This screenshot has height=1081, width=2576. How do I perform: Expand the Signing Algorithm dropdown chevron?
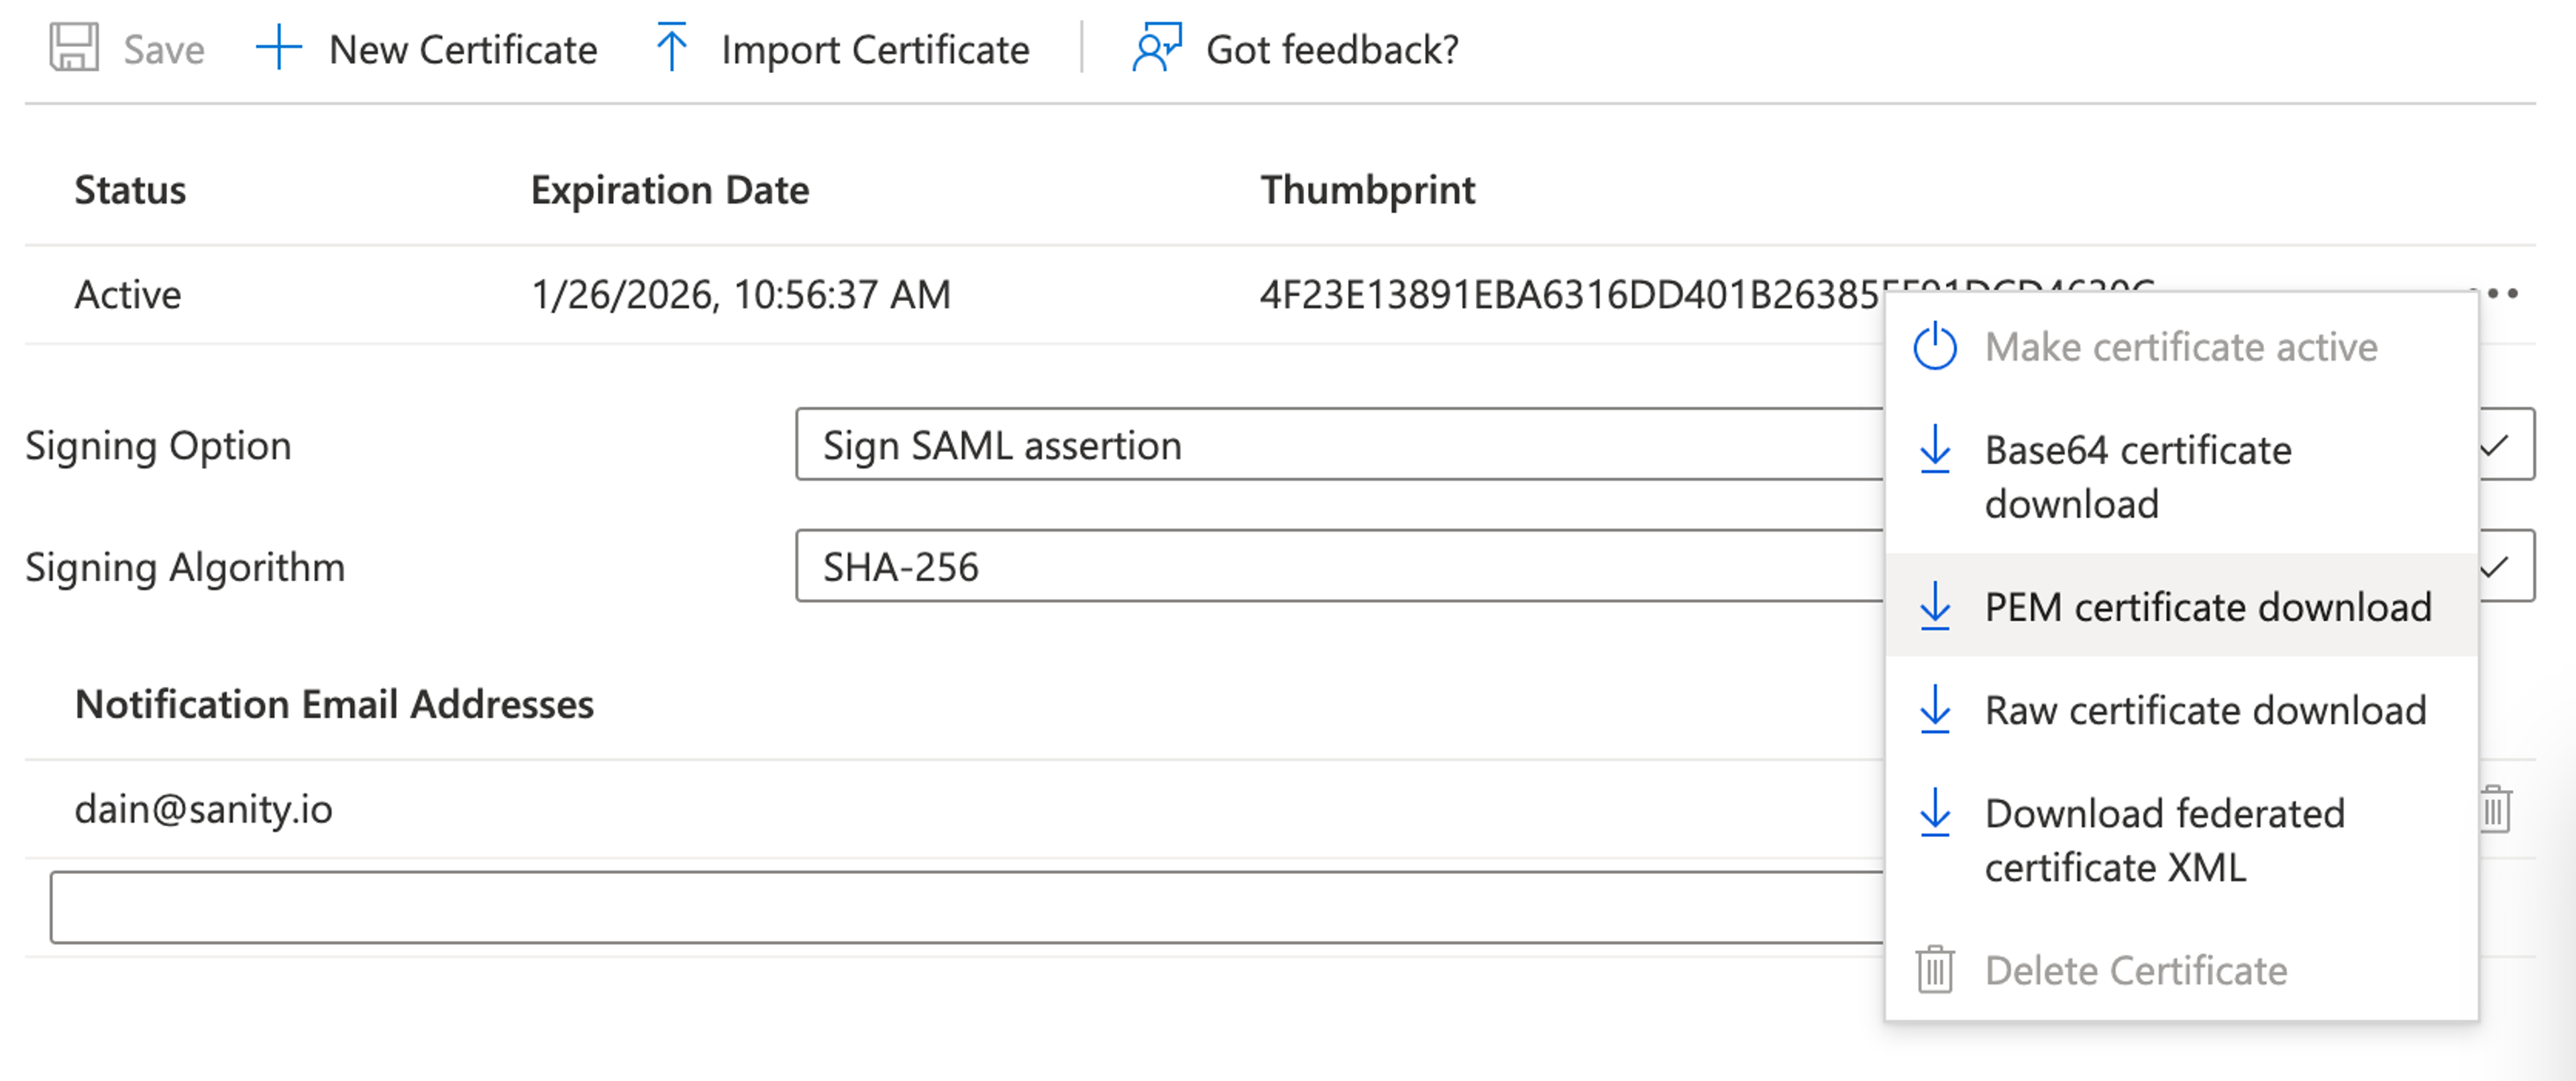(x=2496, y=566)
